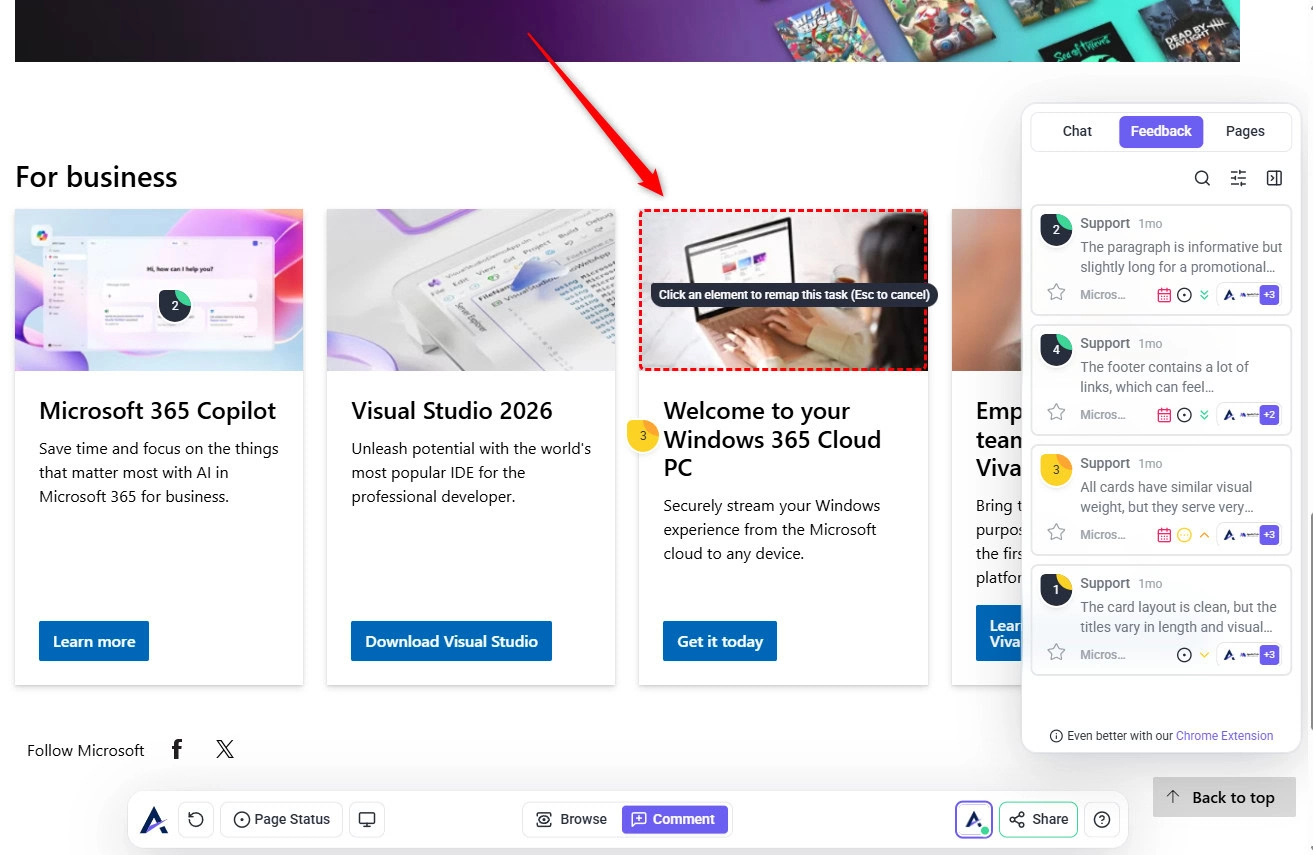Open the Page Status dropdown
Viewport: 1313px width, 855px height.
tap(281, 819)
